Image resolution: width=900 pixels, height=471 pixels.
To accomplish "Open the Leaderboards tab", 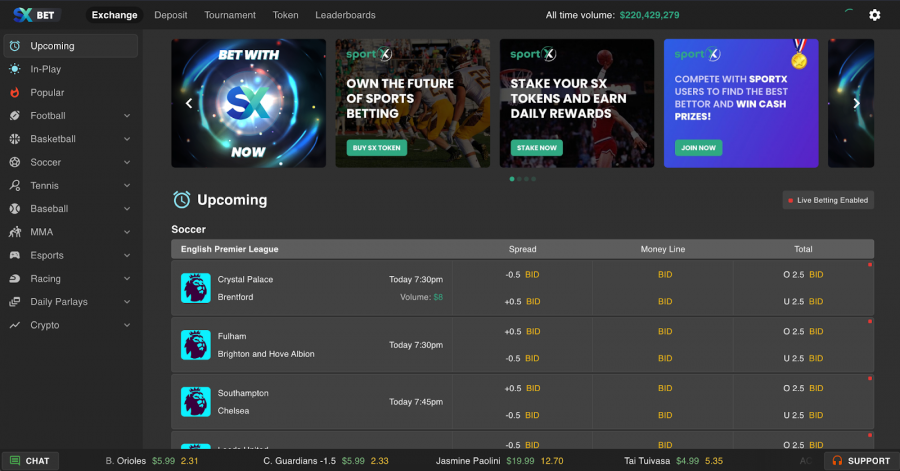I will pyautogui.click(x=345, y=15).
